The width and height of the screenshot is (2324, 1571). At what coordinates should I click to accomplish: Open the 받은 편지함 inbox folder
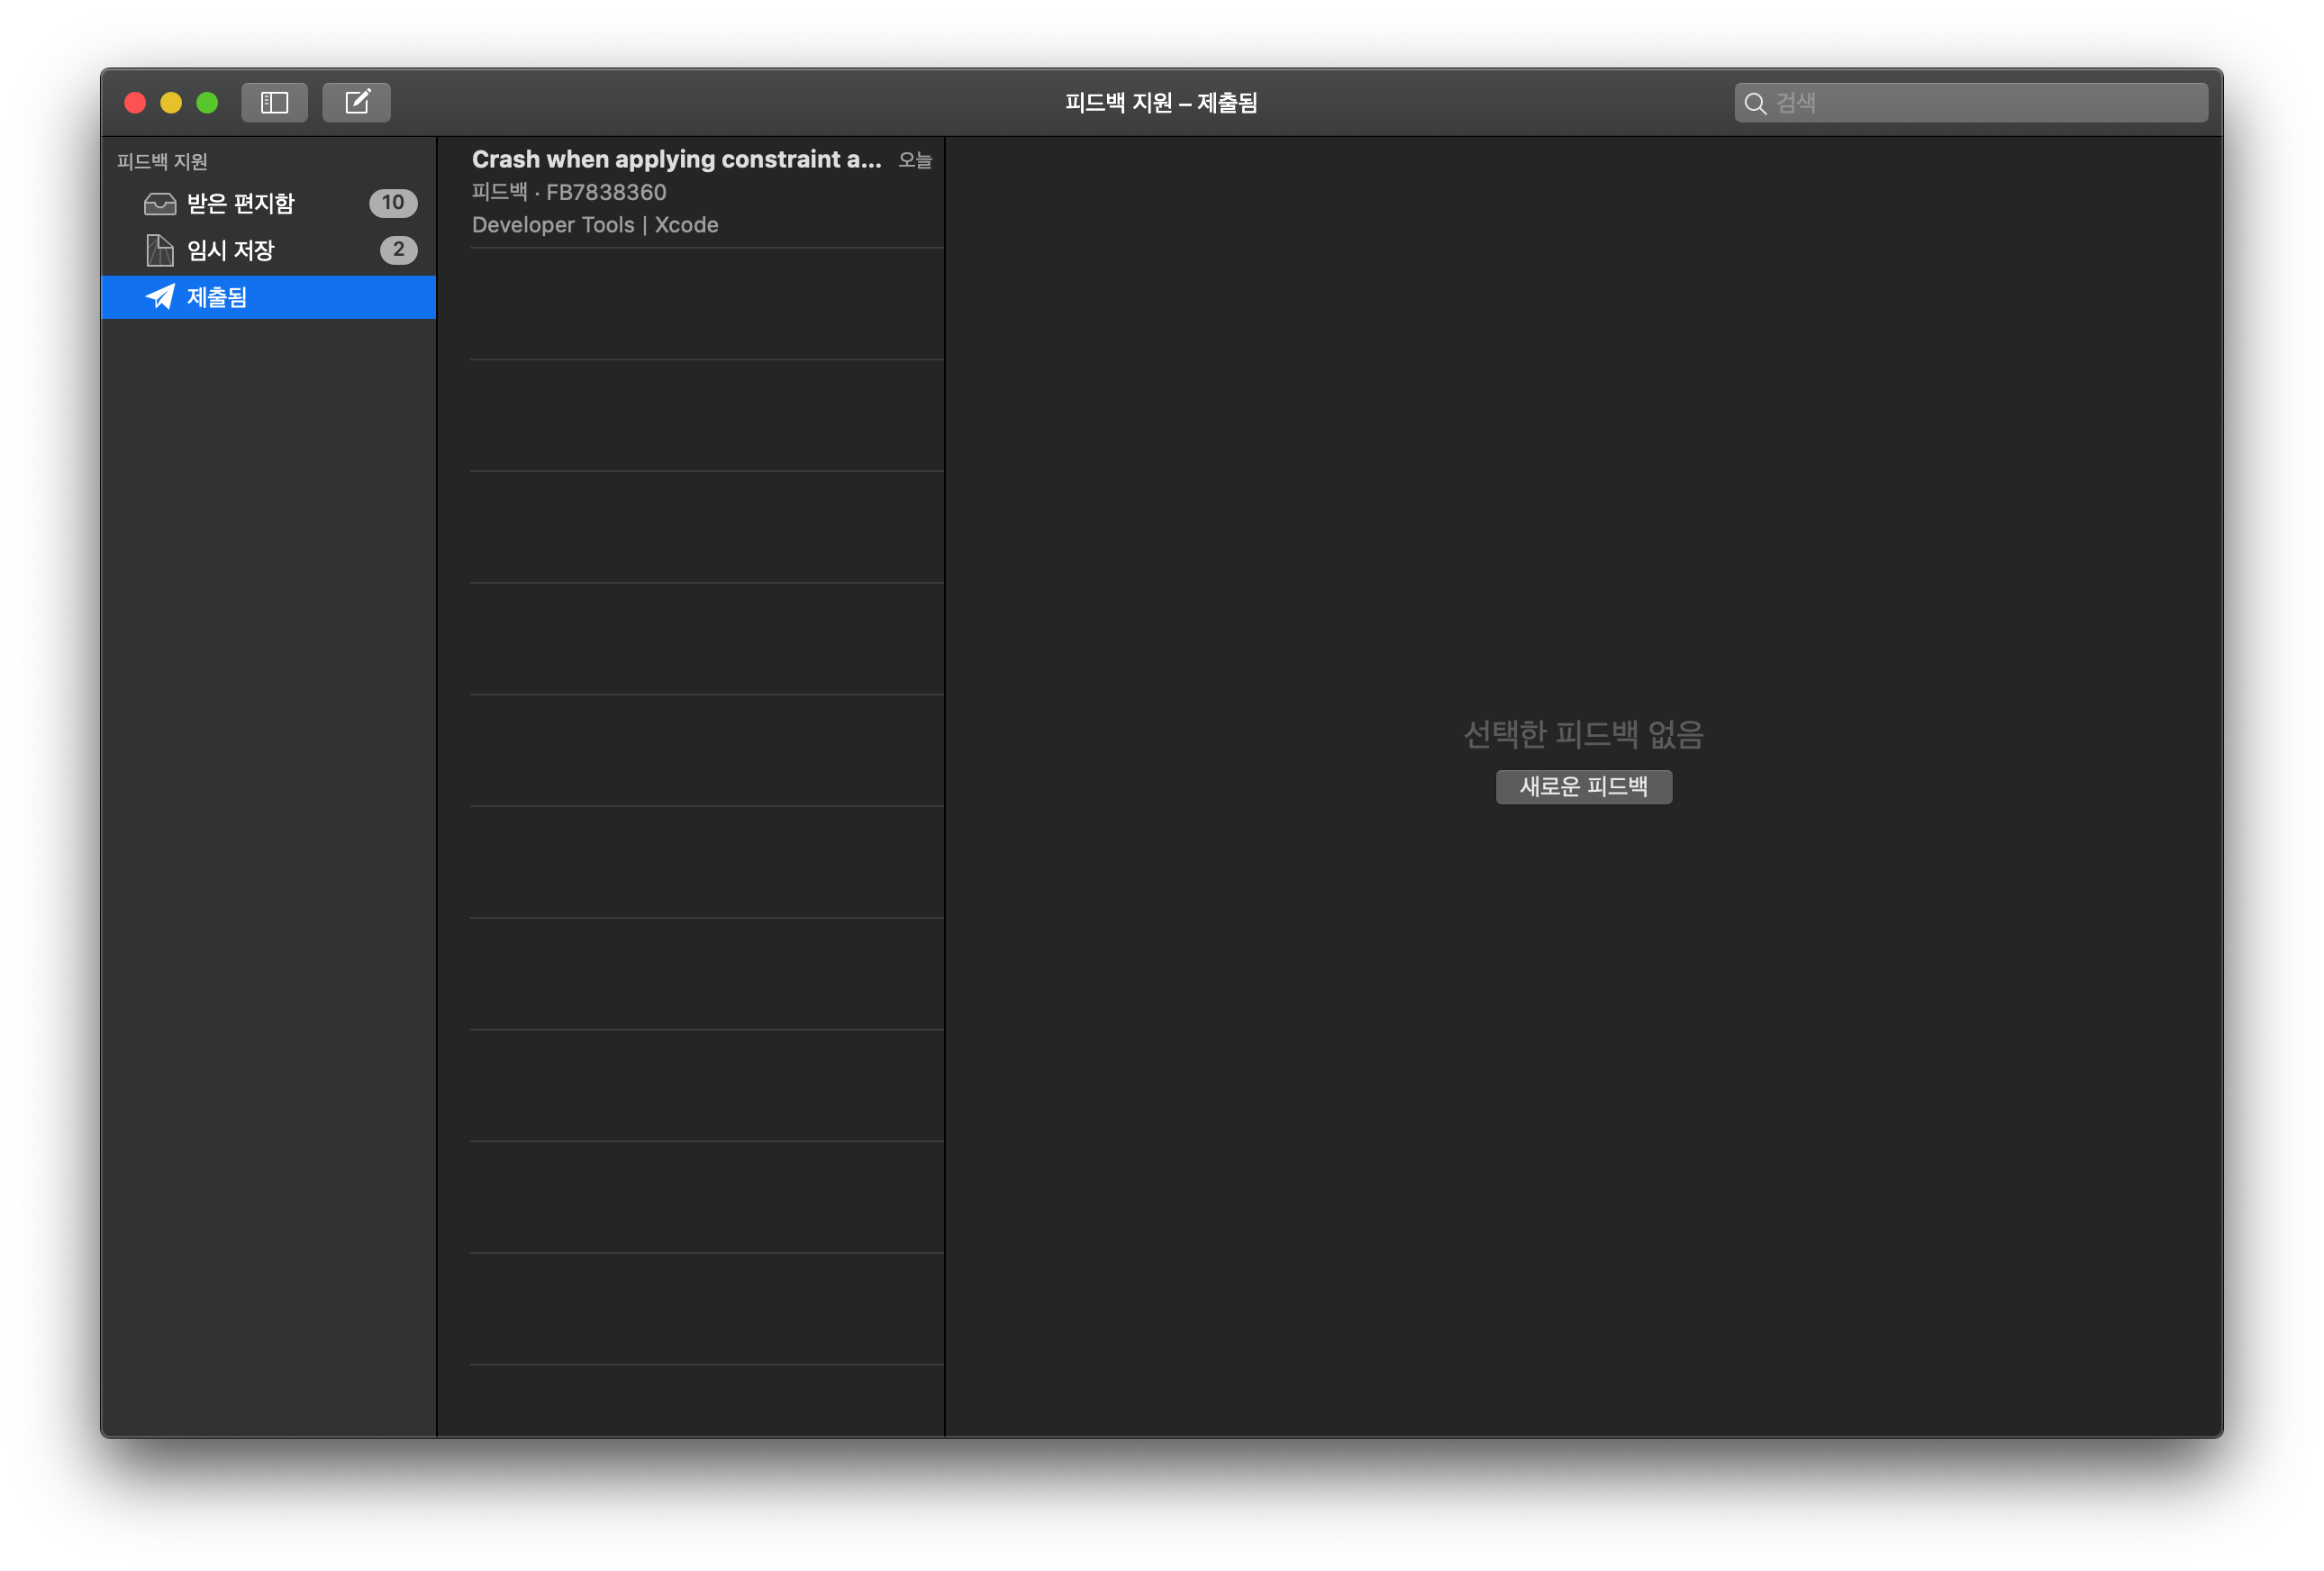(x=241, y=204)
